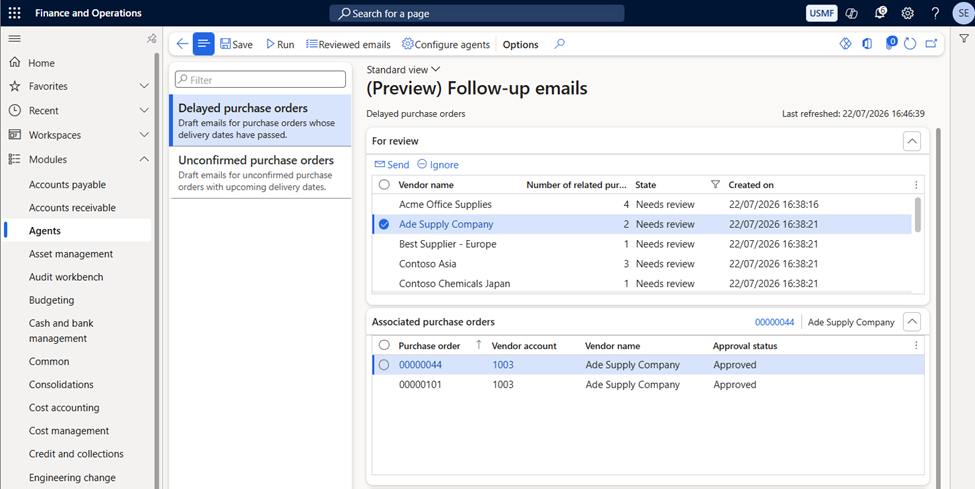This screenshot has height=489, width=975.
Task: Open Accounts receivable module
Action: tap(72, 207)
